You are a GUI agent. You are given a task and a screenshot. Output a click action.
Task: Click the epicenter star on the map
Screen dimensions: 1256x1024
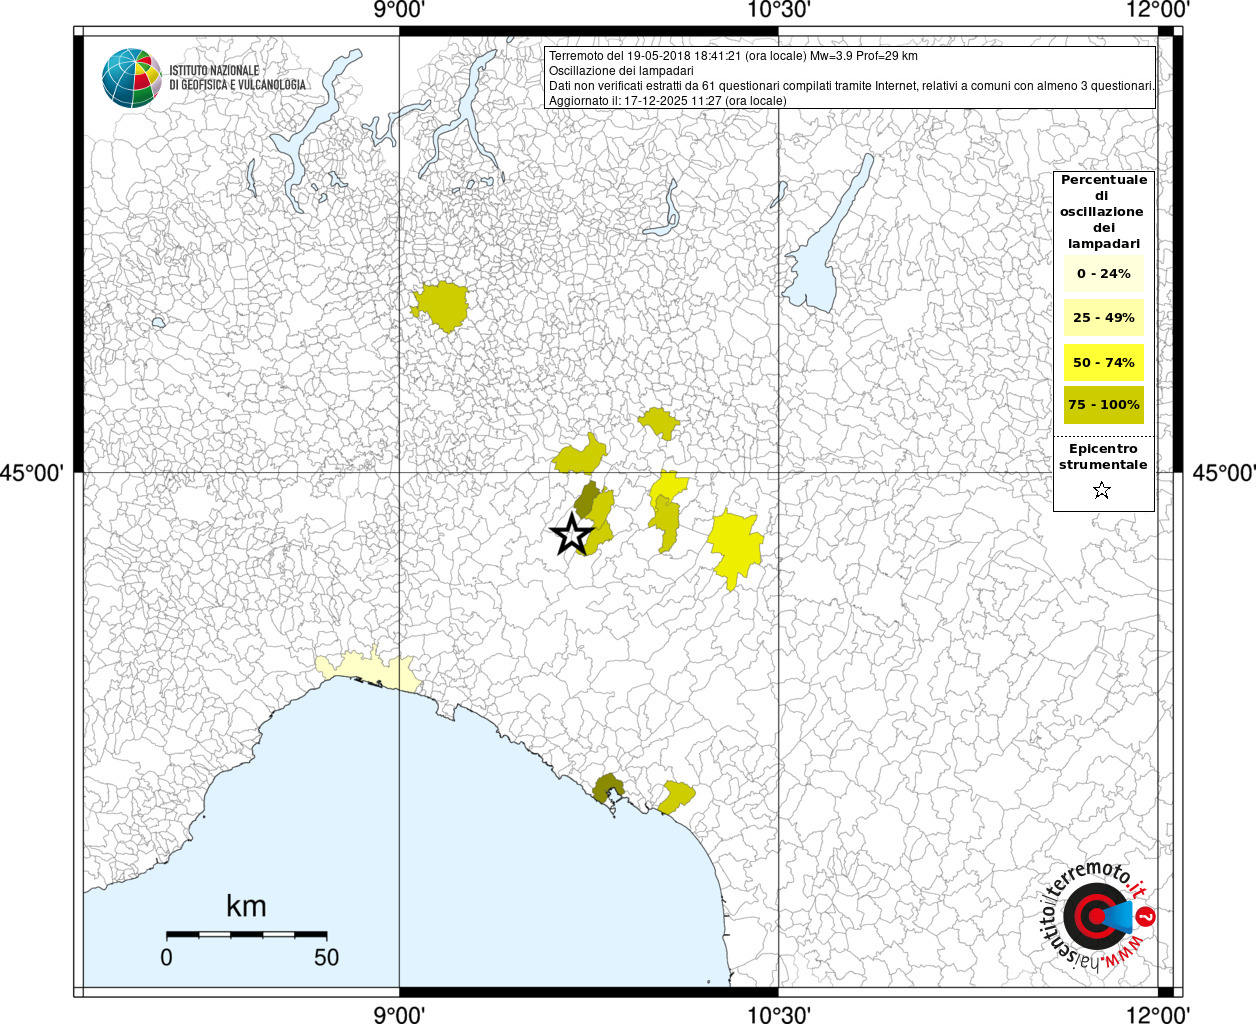572,534
